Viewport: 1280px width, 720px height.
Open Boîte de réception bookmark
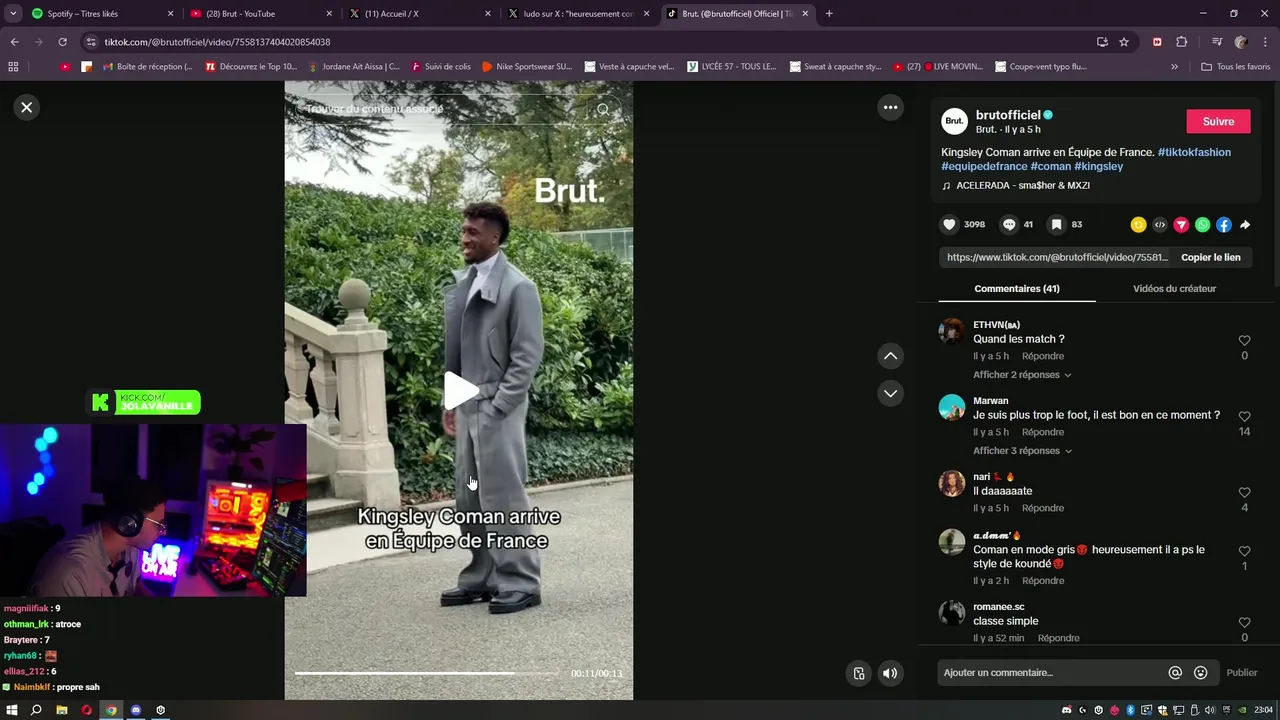pos(148,67)
